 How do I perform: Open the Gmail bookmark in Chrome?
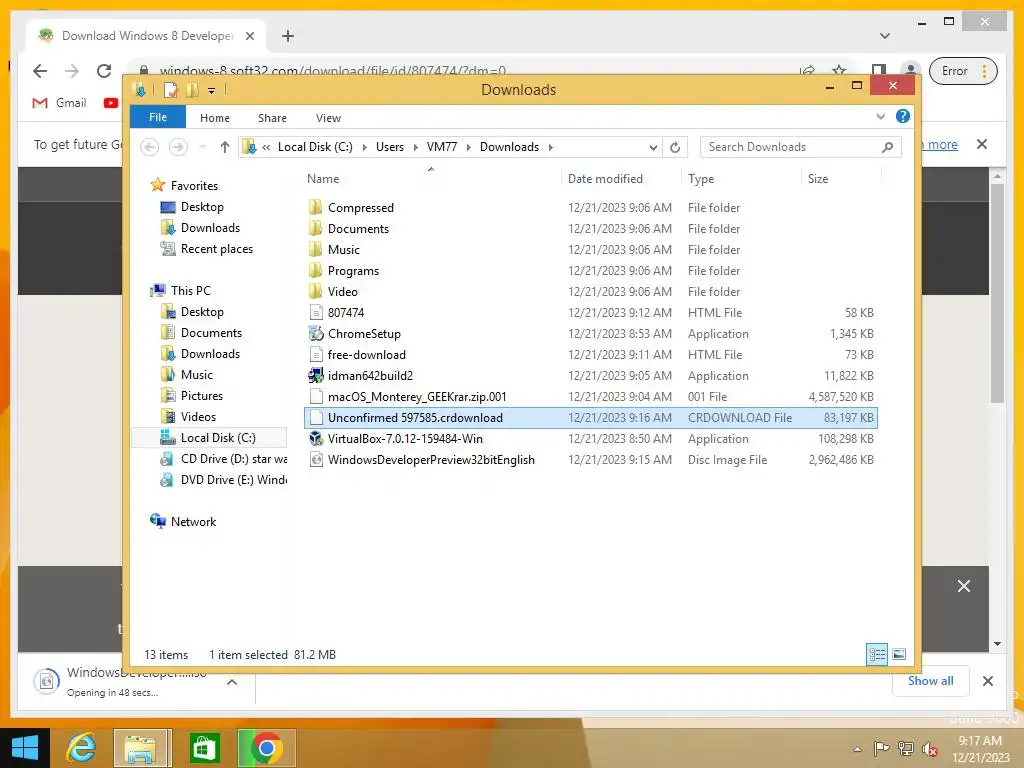[59, 103]
